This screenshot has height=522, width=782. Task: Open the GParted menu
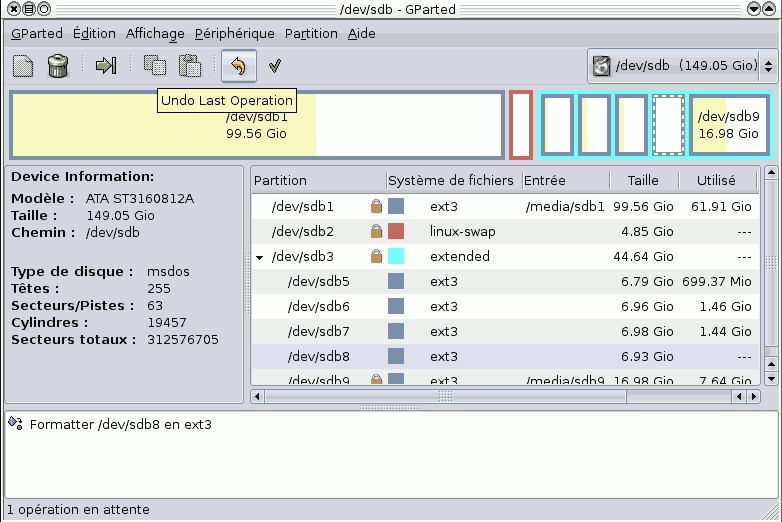pos(37,33)
